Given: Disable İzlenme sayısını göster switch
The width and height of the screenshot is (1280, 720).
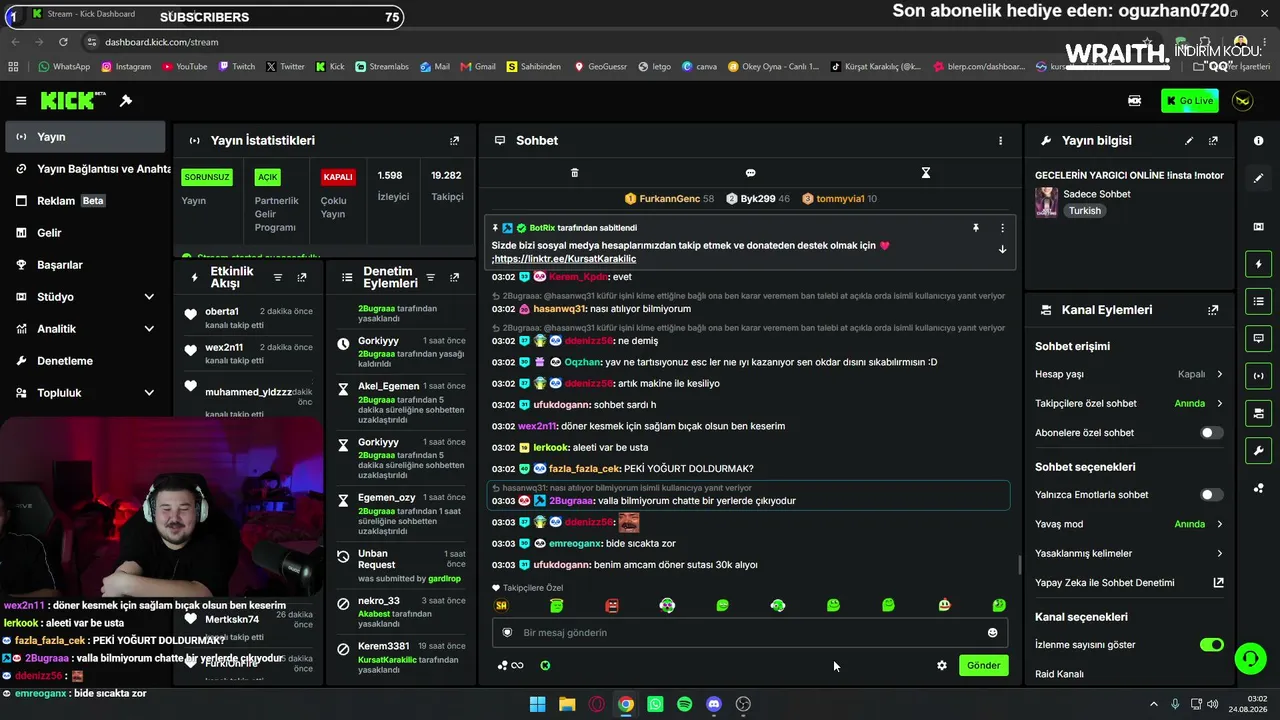Looking at the screenshot, I should [1211, 645].
